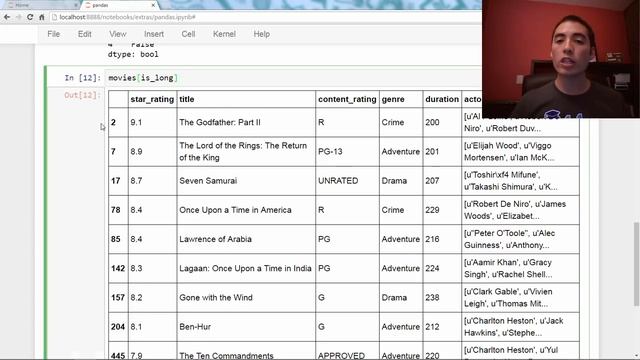The image size is (640, 360).
Task: Click the UNRATED content rating cell
Action: [x=347, y=181]
